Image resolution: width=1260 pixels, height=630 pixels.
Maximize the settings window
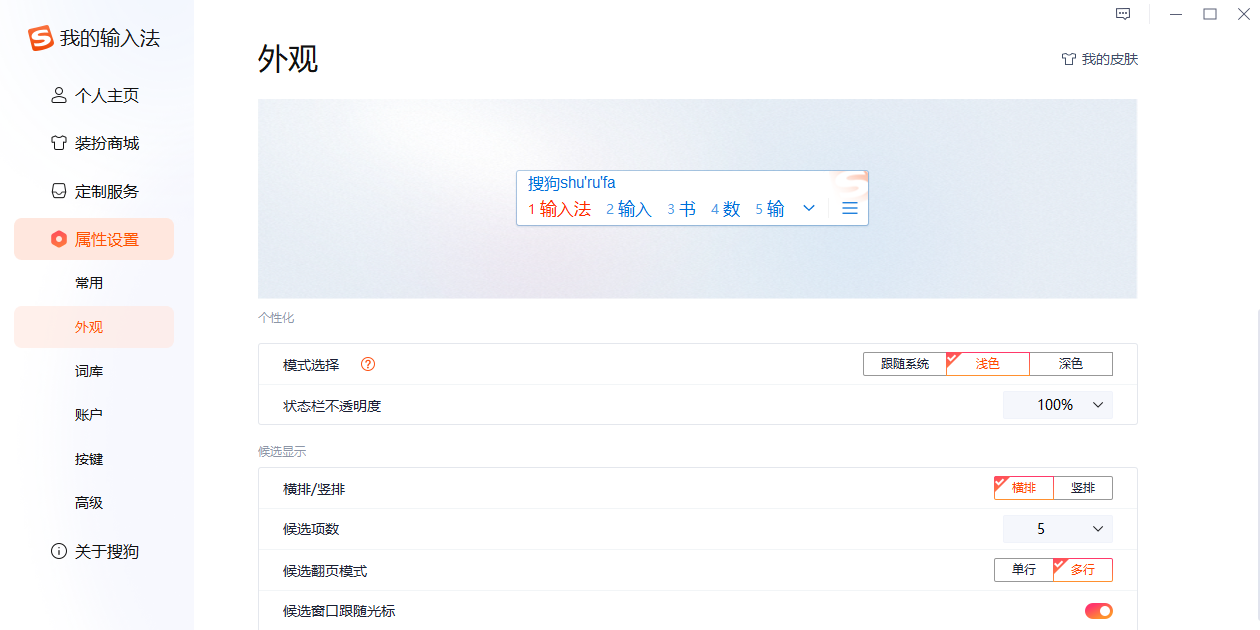click(x=1210, y=14)
